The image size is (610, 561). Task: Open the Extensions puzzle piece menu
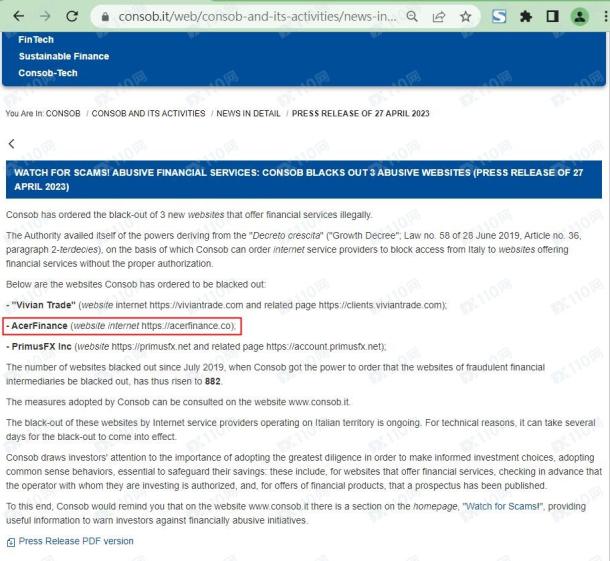coord(526,16)
